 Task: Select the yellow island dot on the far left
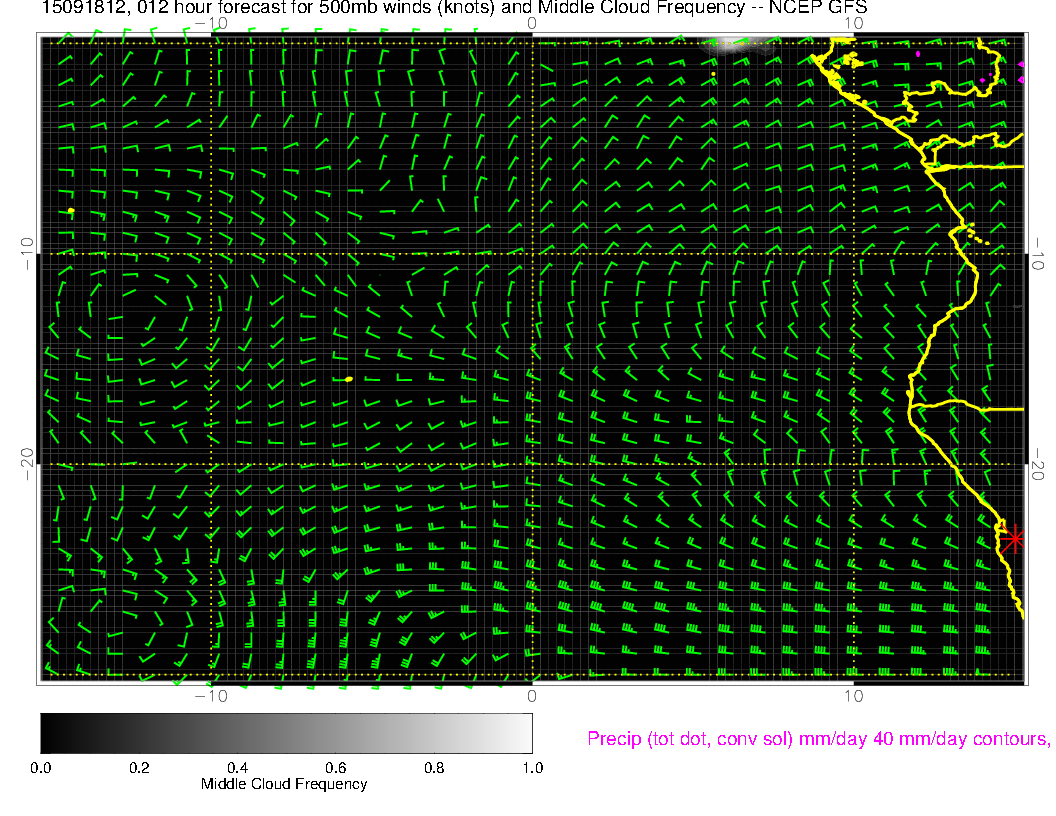pyautogui.click(x=71, y=211)
